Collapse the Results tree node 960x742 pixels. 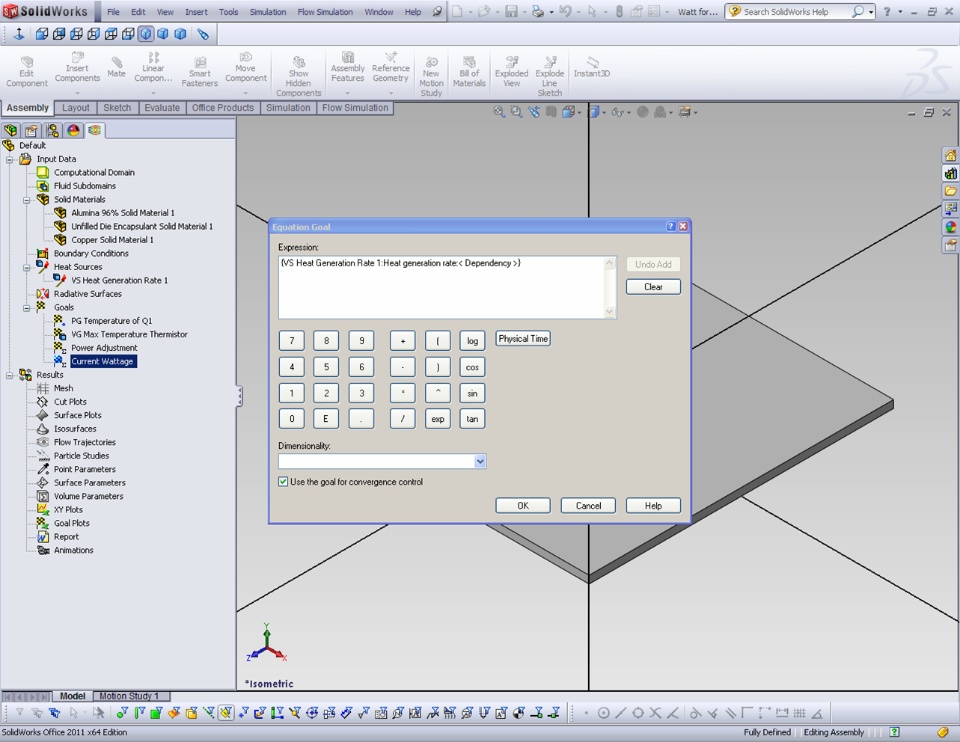point(9,375)
